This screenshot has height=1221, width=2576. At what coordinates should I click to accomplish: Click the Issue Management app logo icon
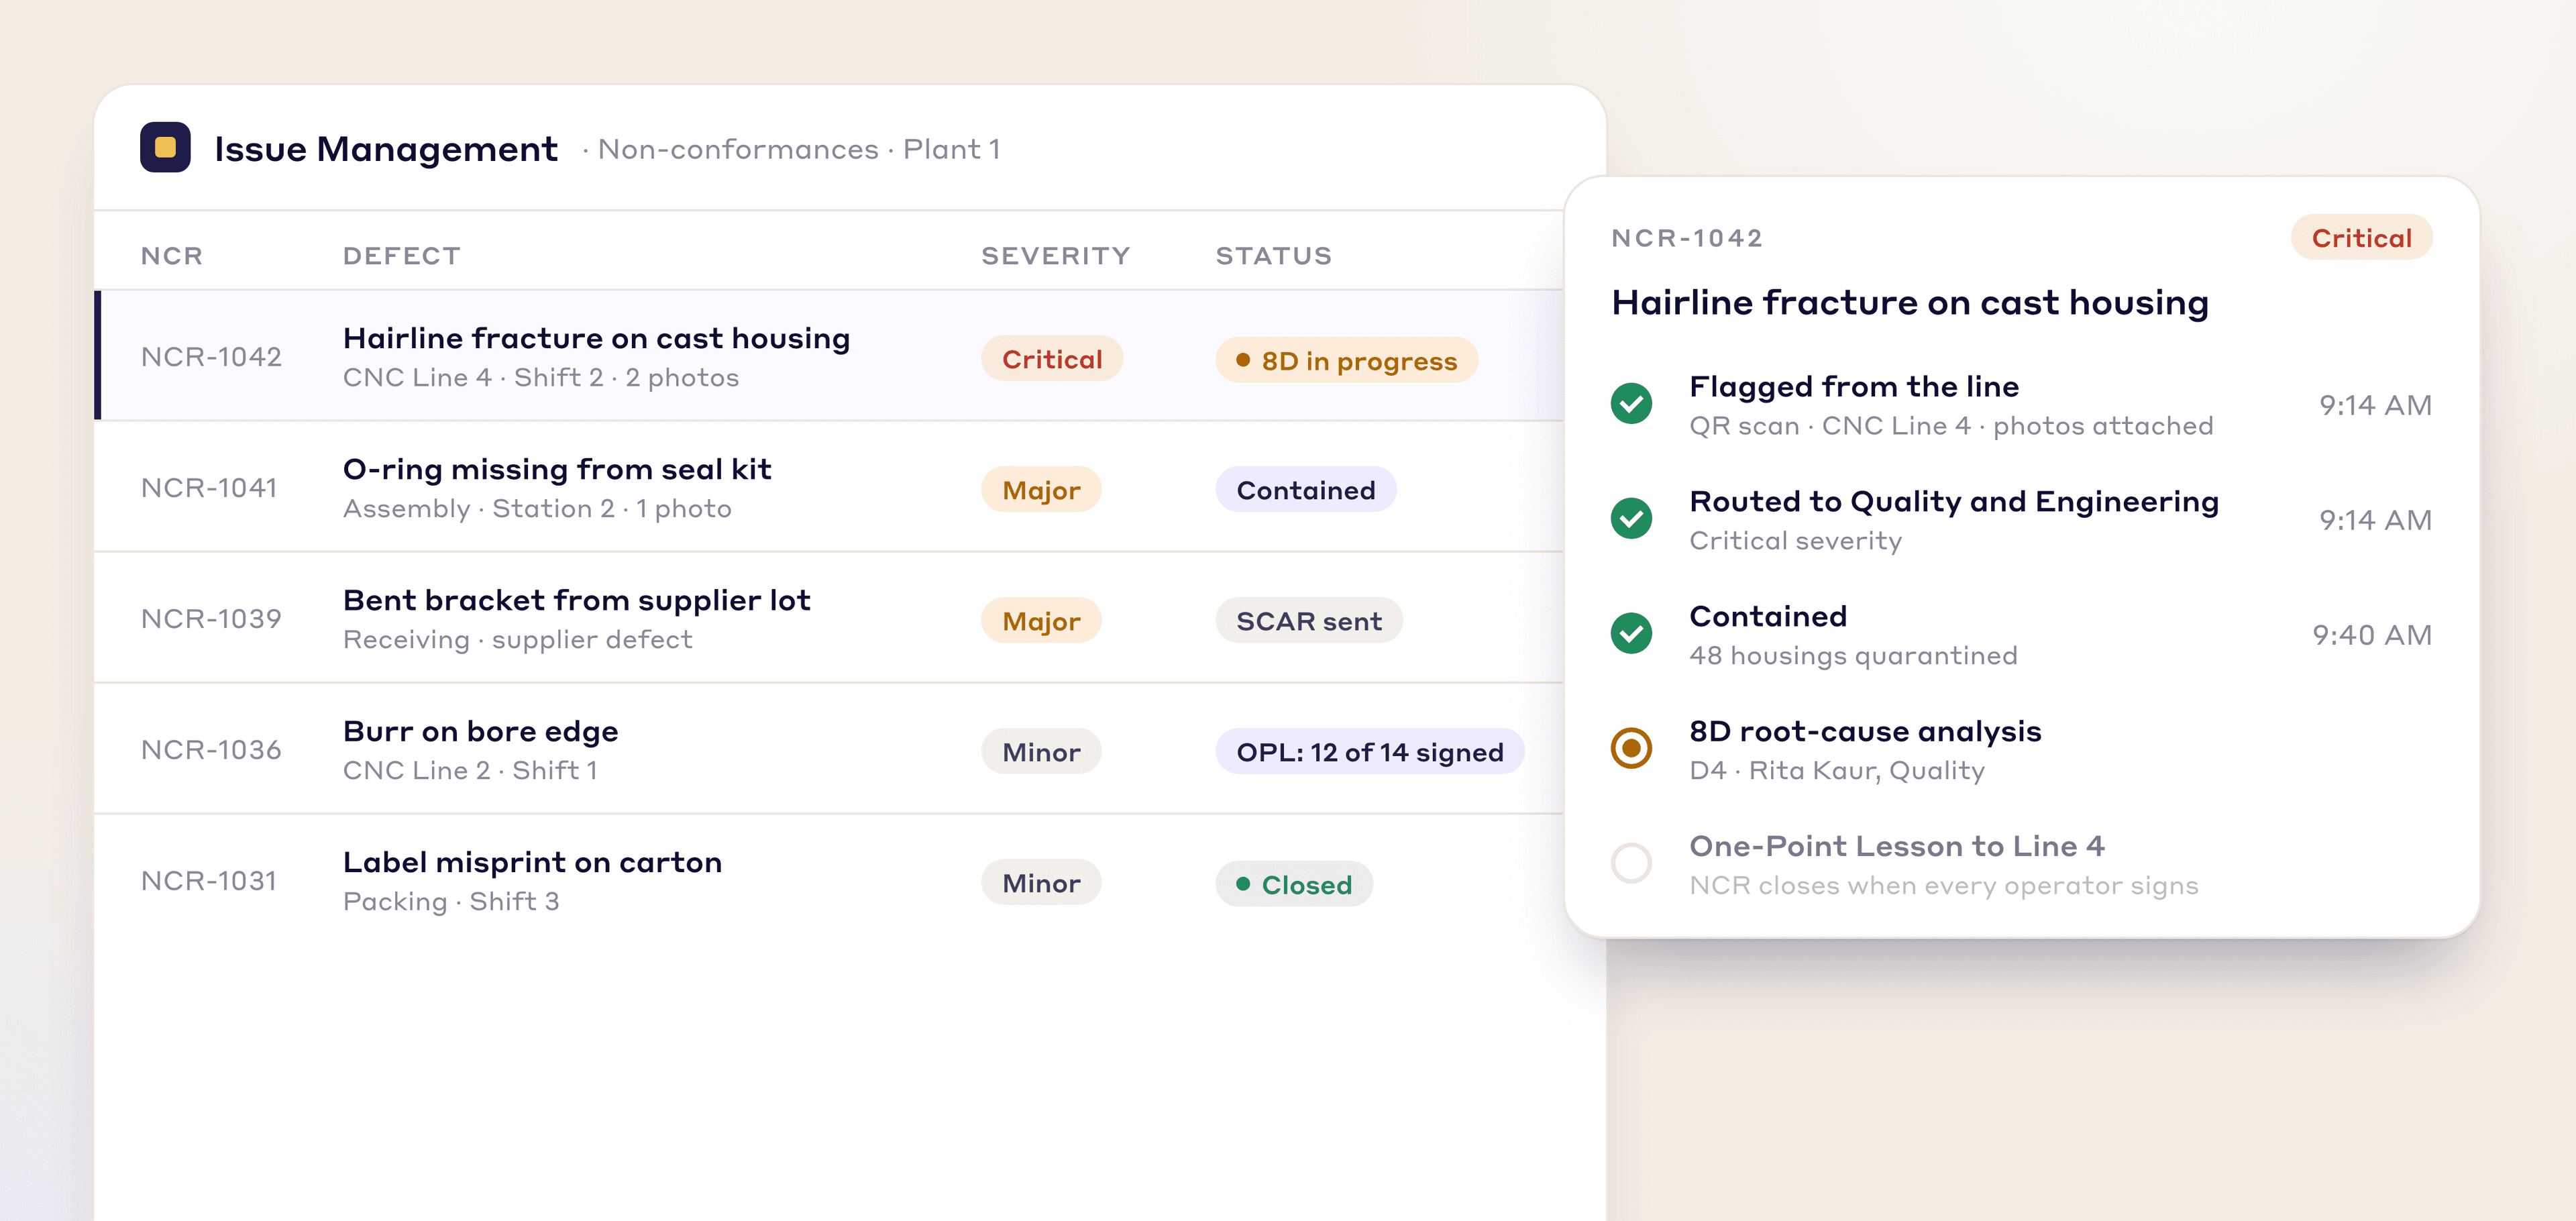point(165,147)
